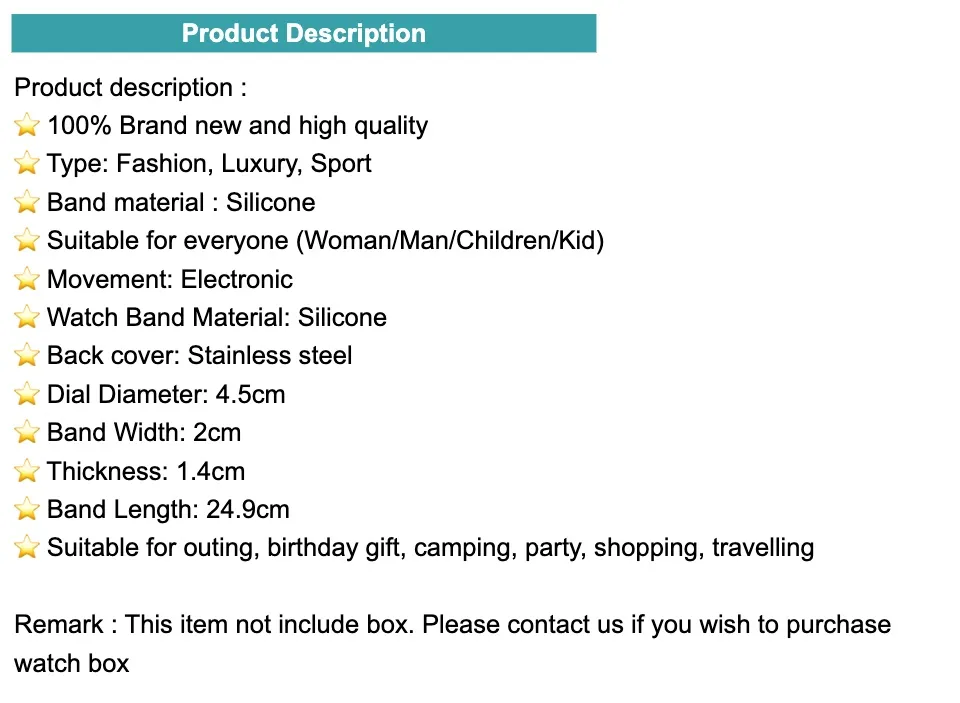960x703 pixels.
Task: Click the "(Woman/Man/Children/Kid)" text
Action: tap(453, 241)
